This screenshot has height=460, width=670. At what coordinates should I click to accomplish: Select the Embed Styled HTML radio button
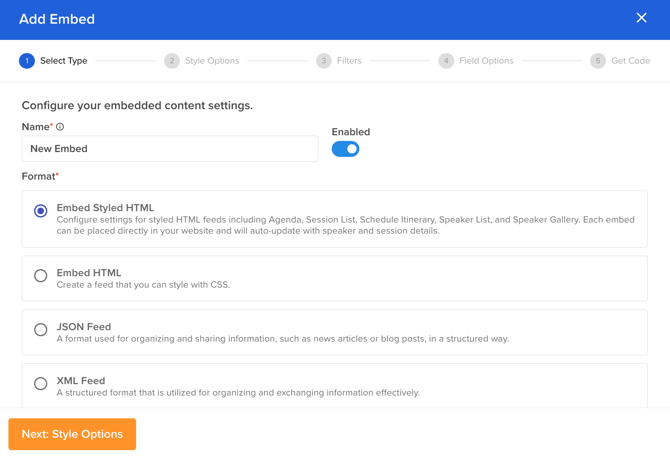[x=41, y=211]
